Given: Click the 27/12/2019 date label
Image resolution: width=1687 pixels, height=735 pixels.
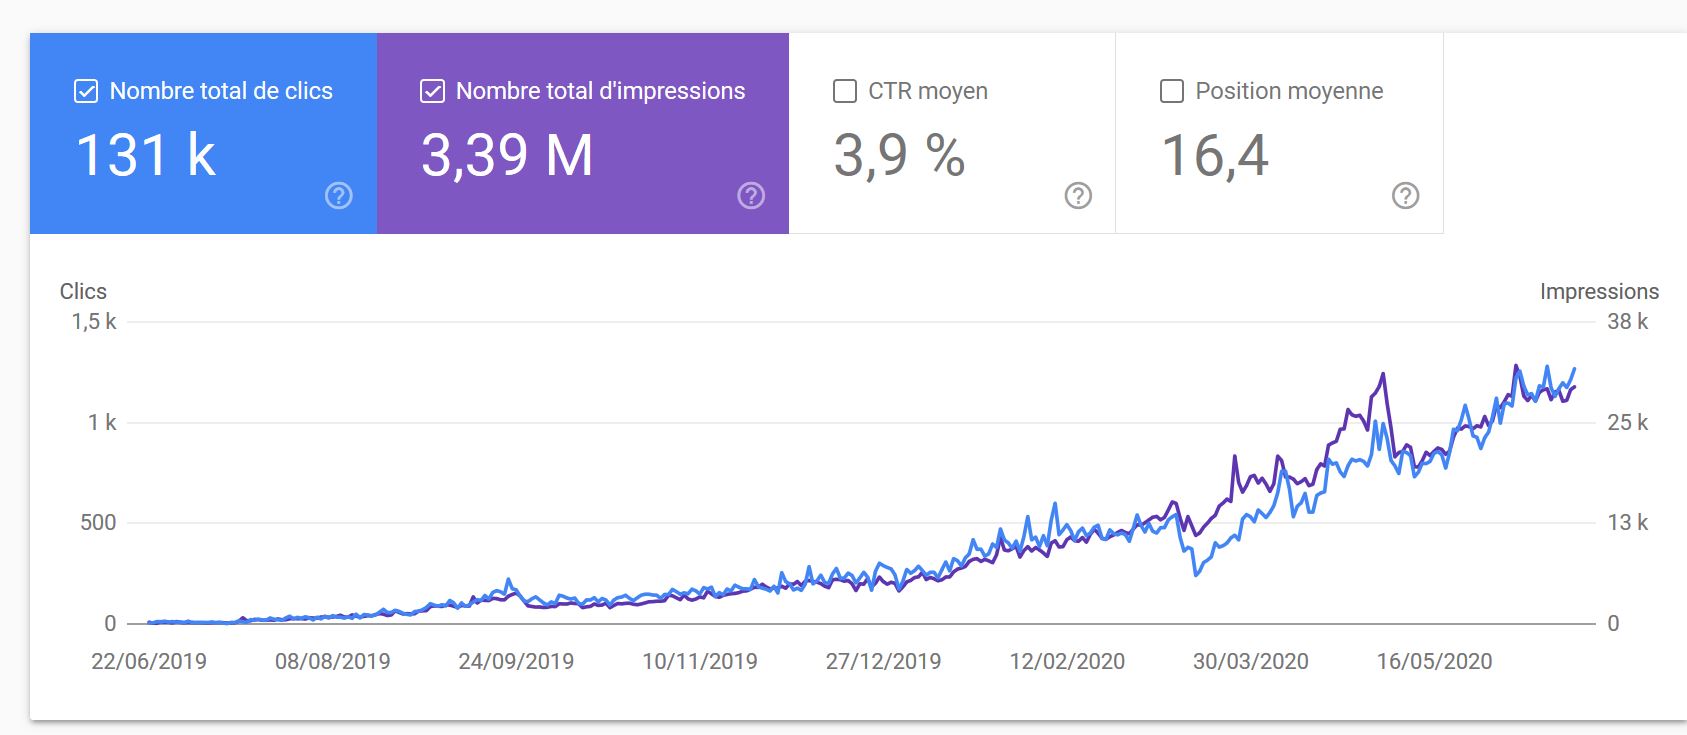Looking at the screenshot, I should coord(883,661).
